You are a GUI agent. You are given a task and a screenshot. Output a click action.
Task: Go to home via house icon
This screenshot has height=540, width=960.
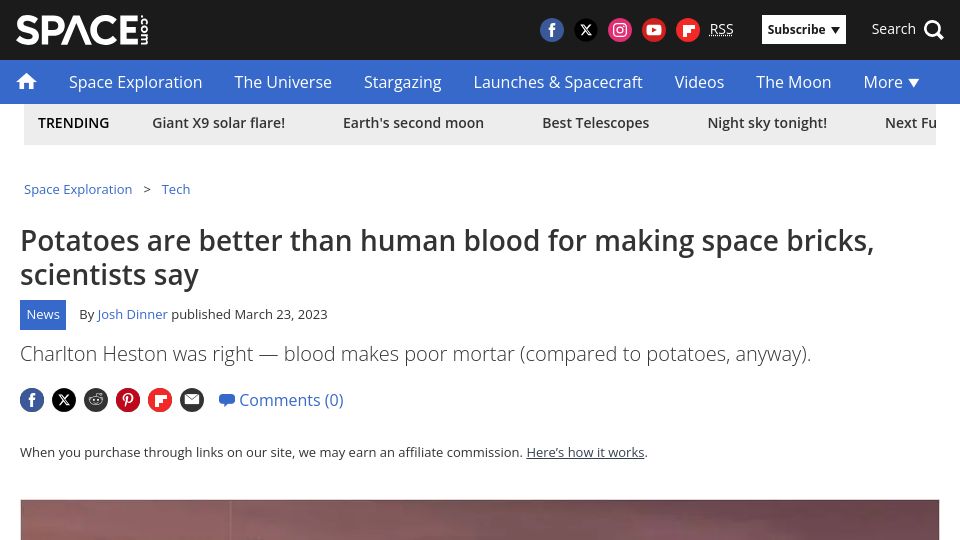click(x=26, y=81)
